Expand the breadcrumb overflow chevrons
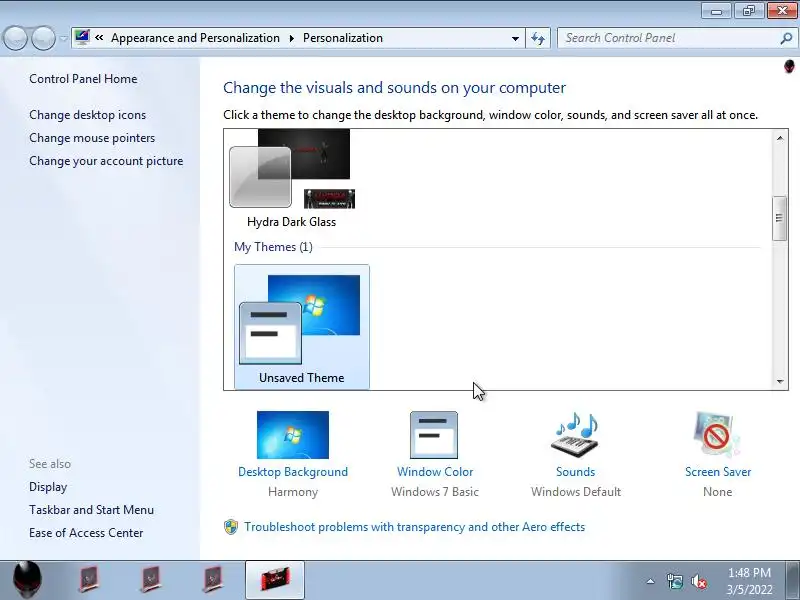Image resolution: width=800 pixels, height=600 pixels. (99, 38)
